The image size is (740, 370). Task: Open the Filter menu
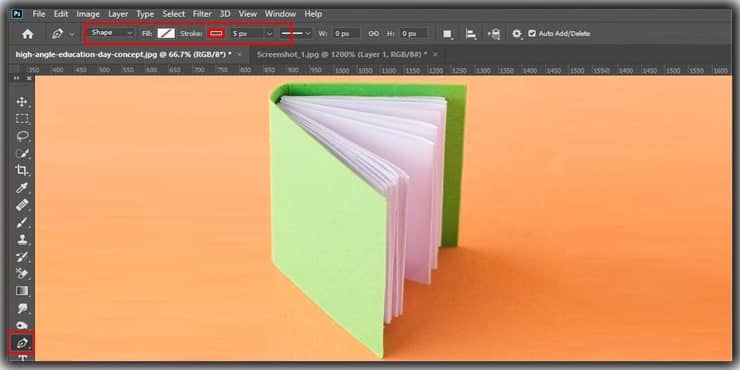[202, 14]
